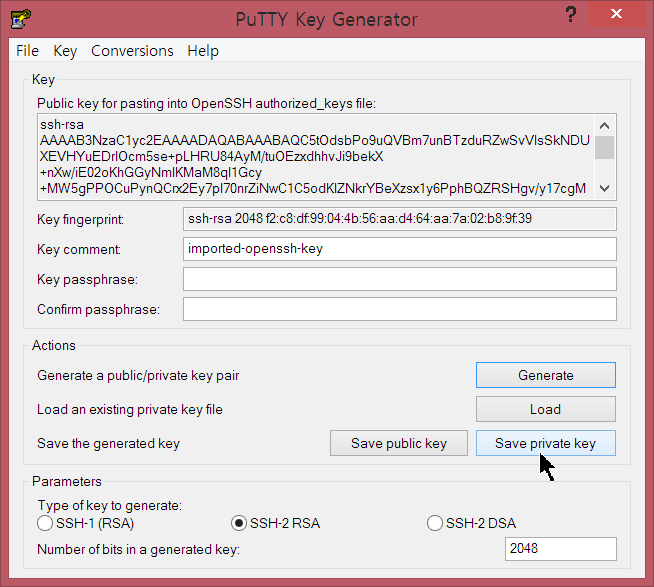The width and height of the screenshot is (654, 587).
Task: Click the question mark help button
Action: point(571,15)
